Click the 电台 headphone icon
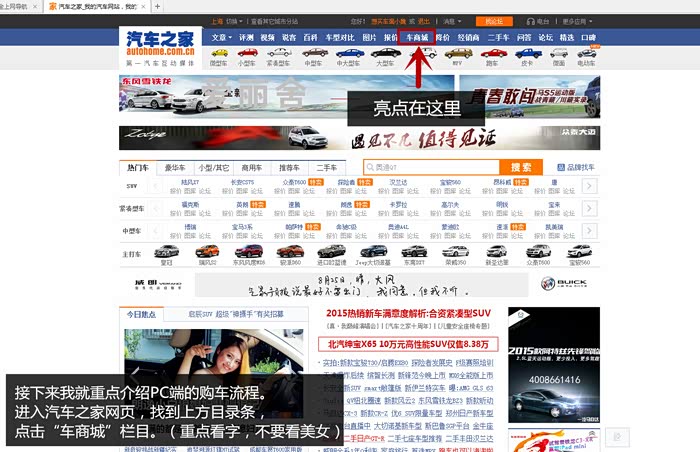This screenshot has width=700, height=452. coord(530,21)
